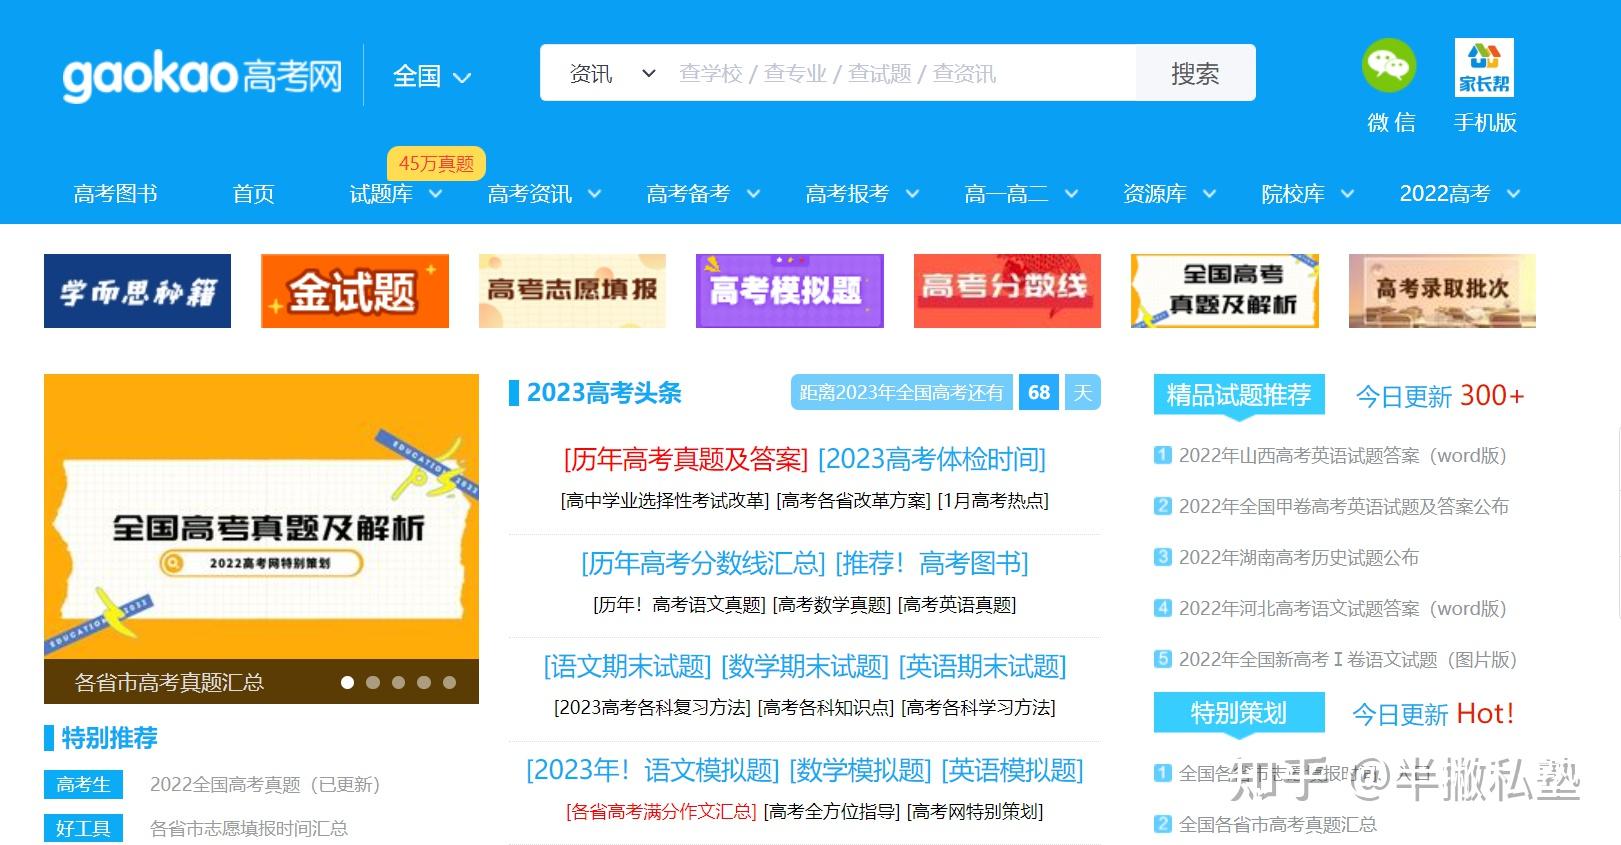The height and width of the screenshot is (845, 1621).
Task: Focus the 查学校/查专业 search field
Action: pos(900,73)
